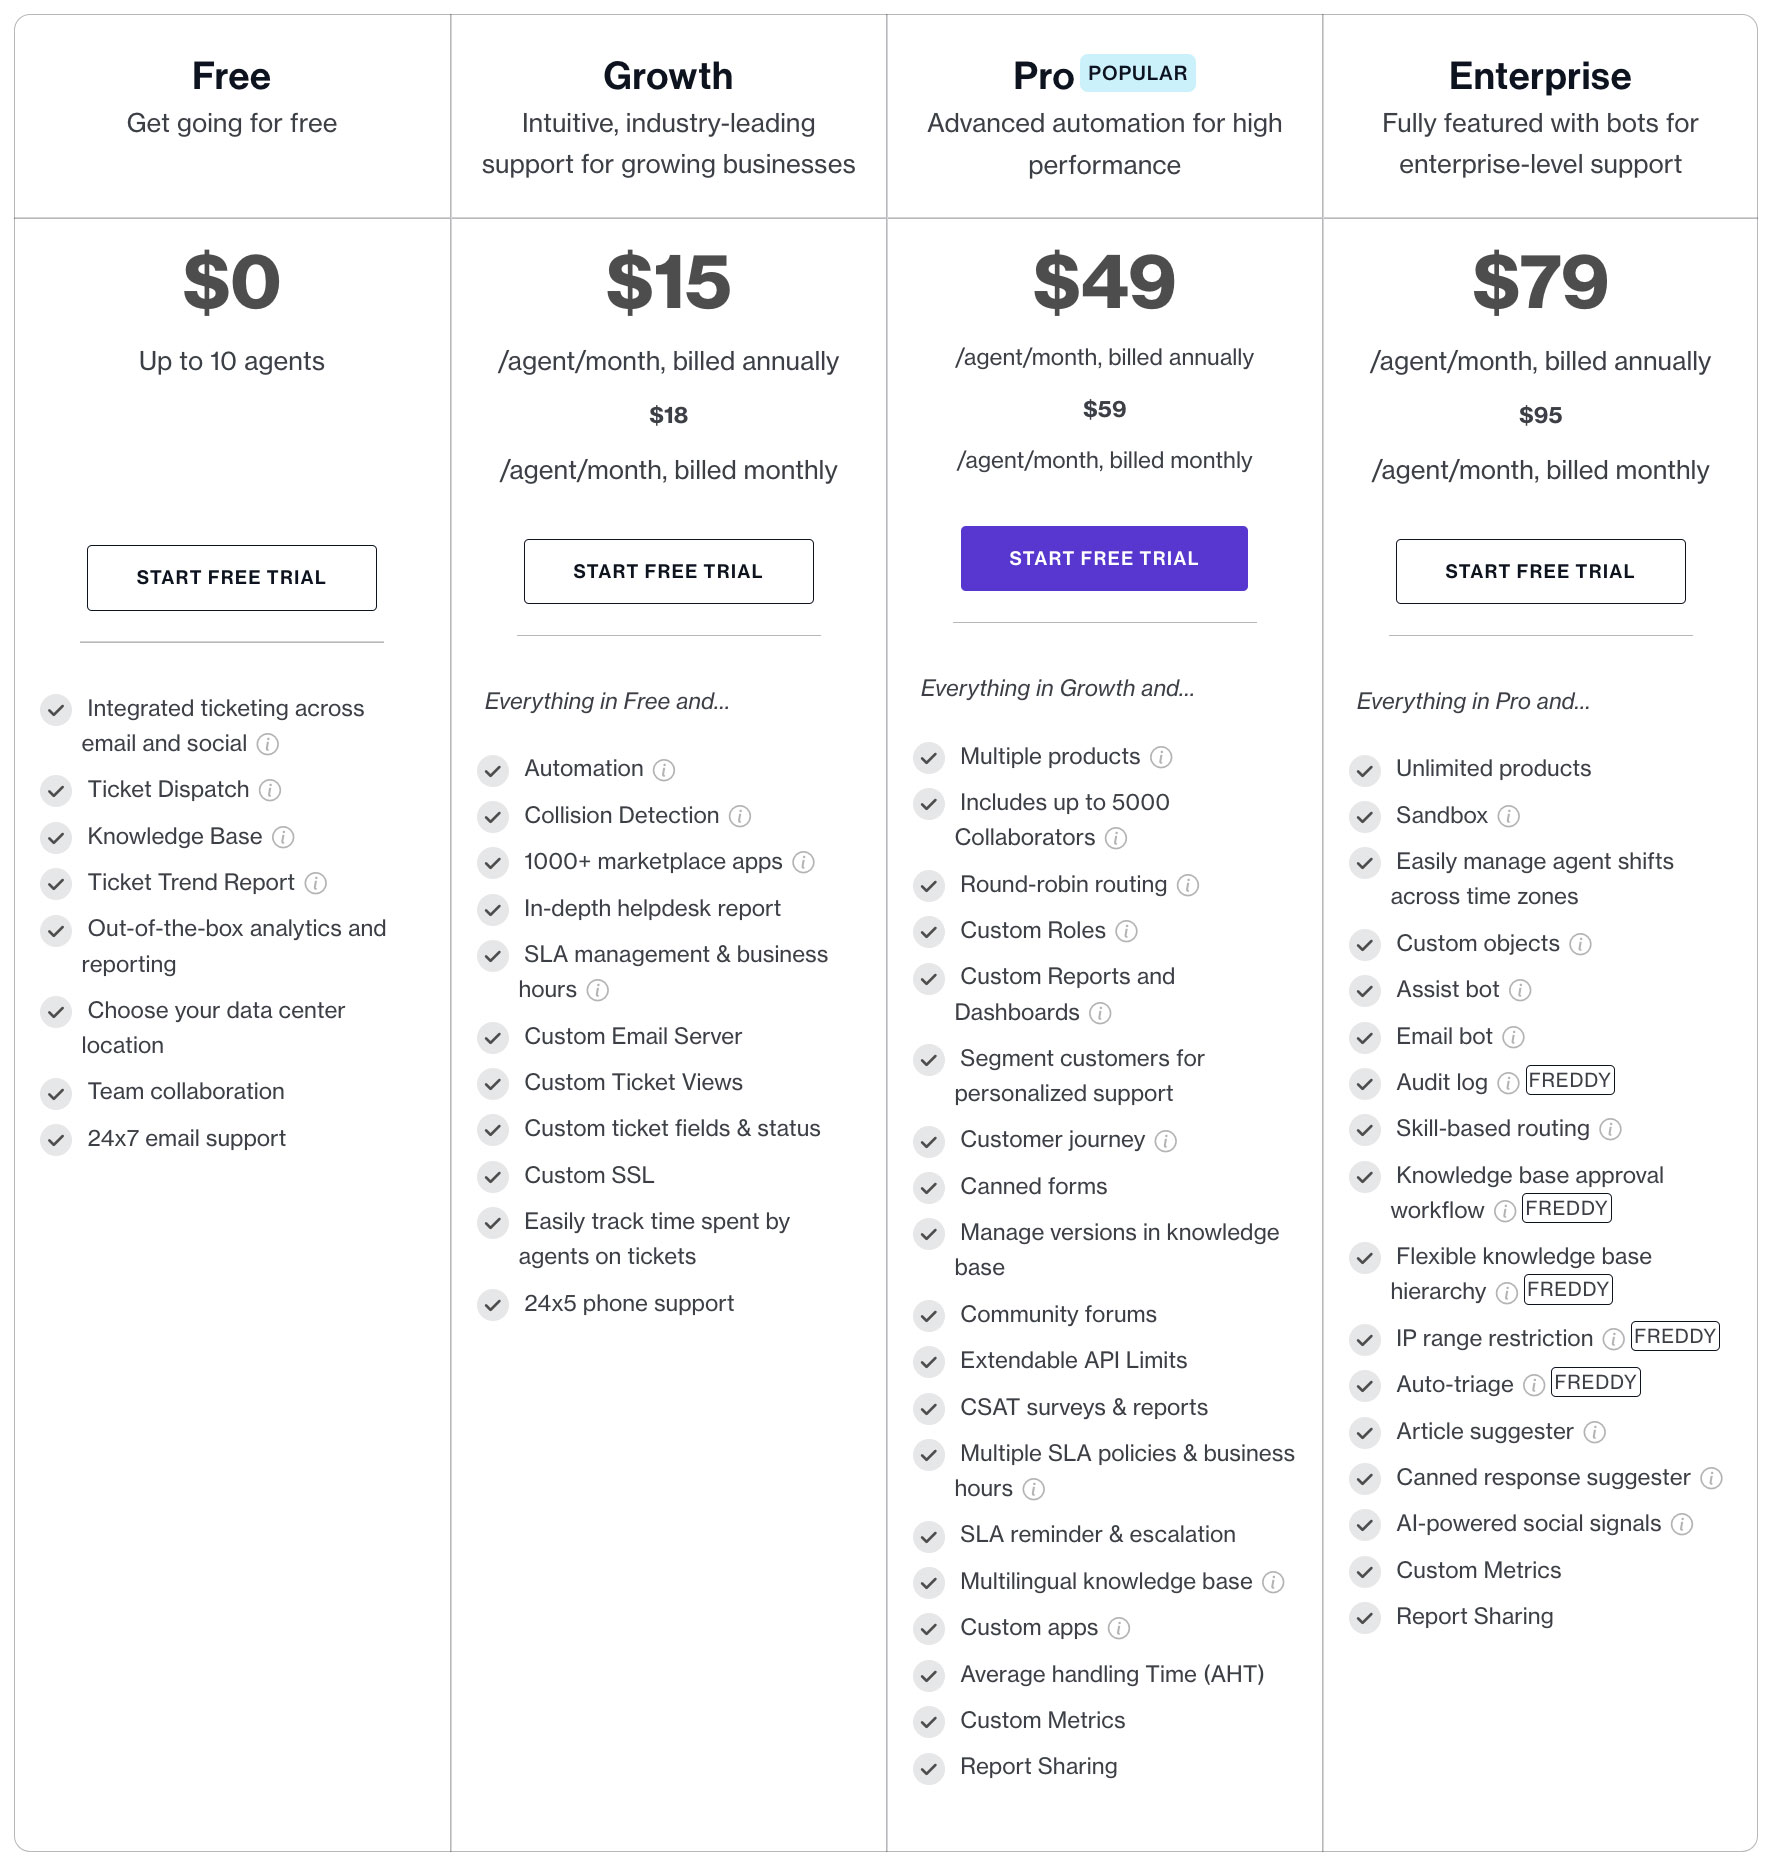Show info for Skill-based routing
This screenshot has height=1866, width=1770.
tap(1610, 1129)
